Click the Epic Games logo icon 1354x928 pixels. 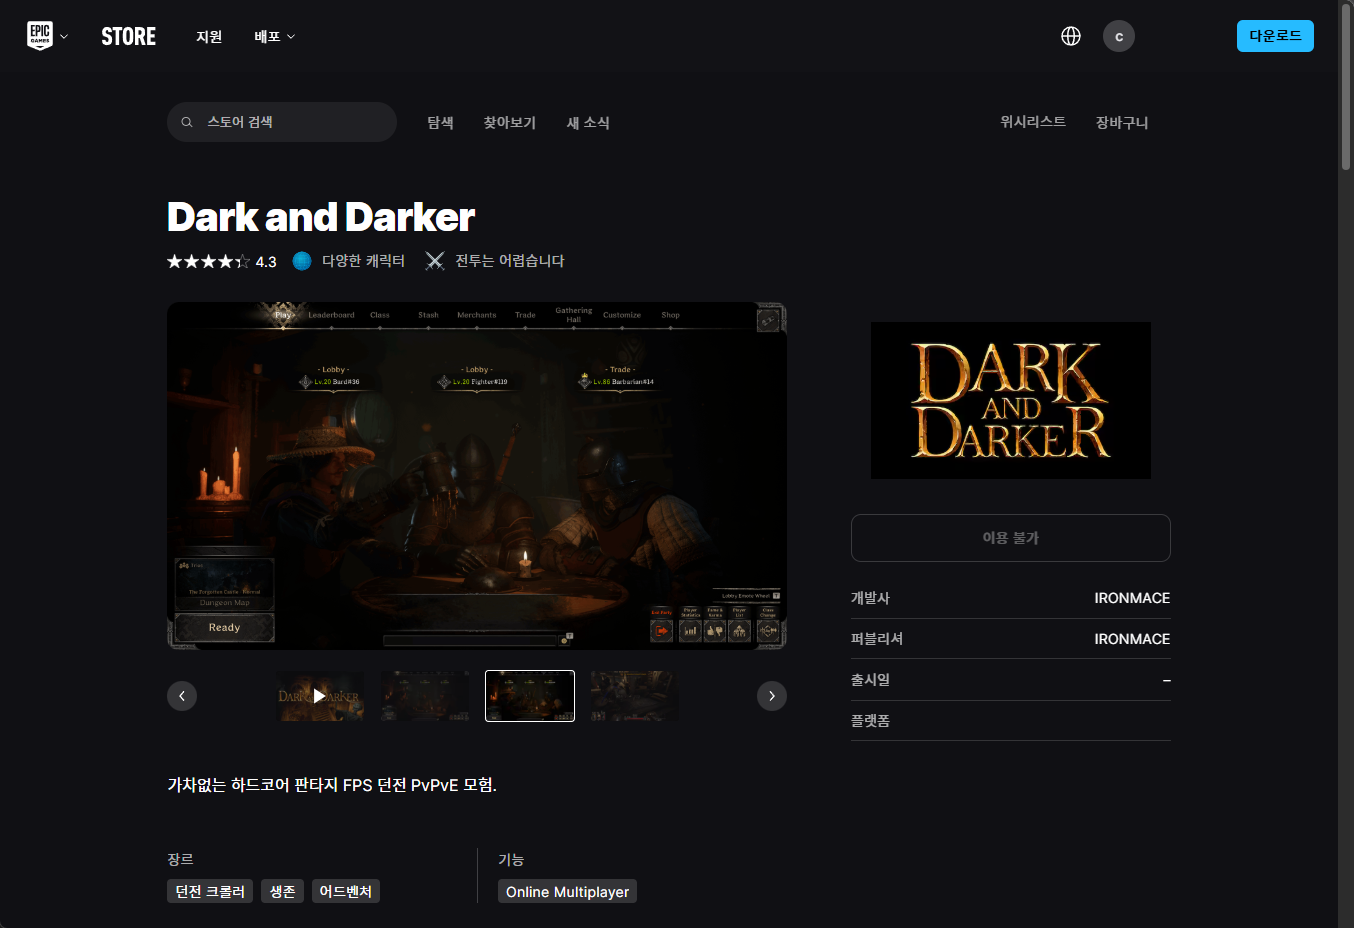pyautogui.click(x=40, y=36)
